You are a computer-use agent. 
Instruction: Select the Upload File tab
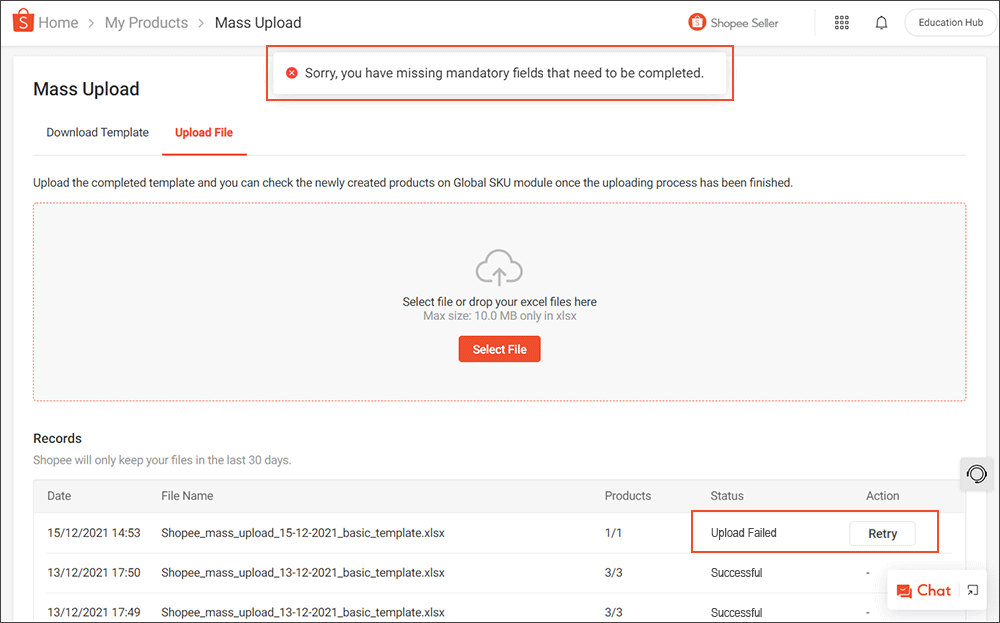pyautogui.click(x=204, y=132)
